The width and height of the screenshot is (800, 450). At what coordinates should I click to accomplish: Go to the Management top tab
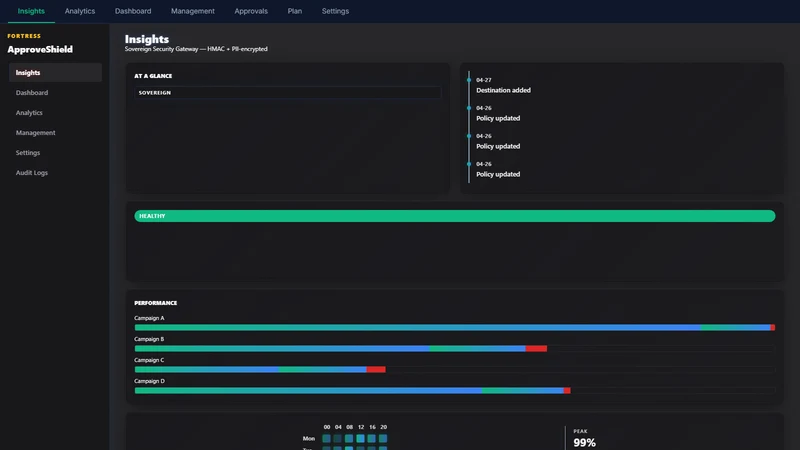tap(192, 11)
